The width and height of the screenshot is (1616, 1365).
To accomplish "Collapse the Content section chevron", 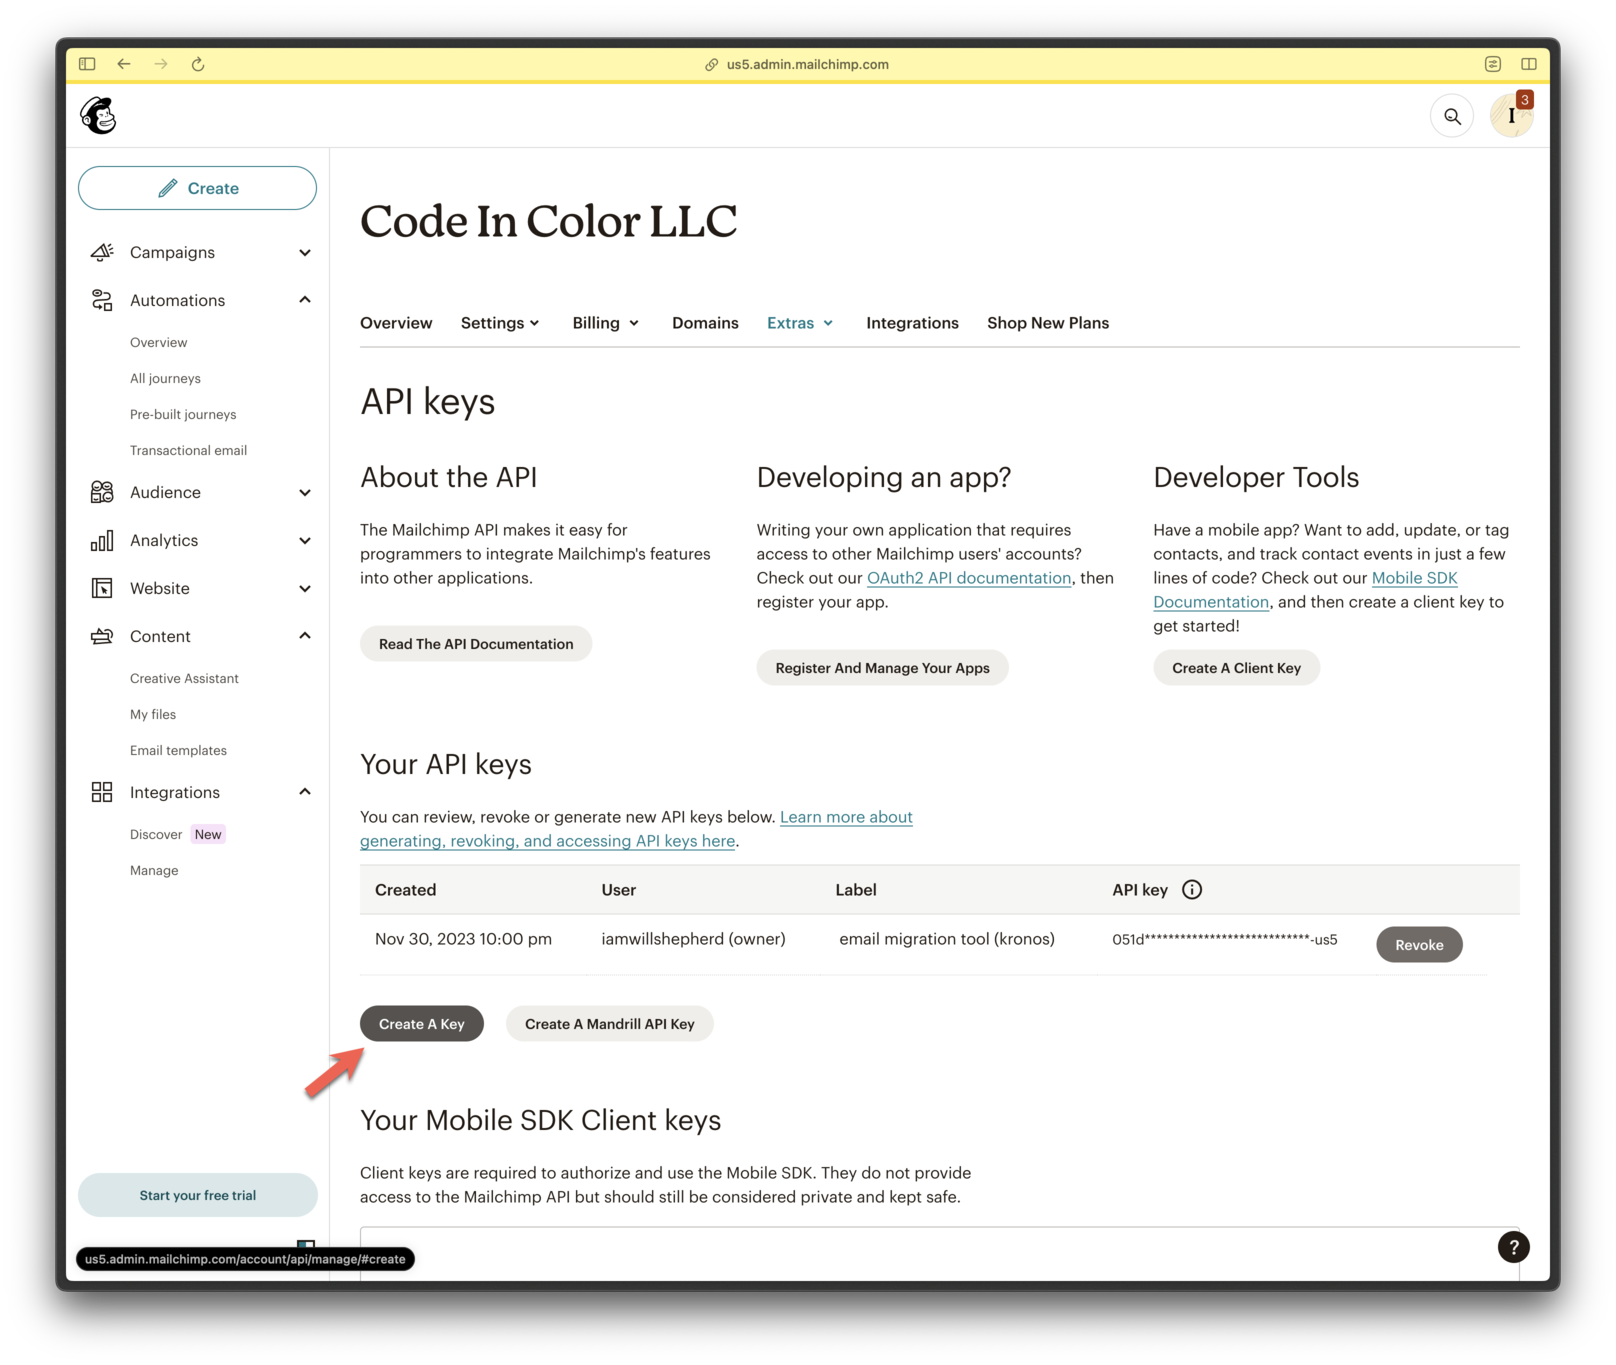I will click(305, 636).
